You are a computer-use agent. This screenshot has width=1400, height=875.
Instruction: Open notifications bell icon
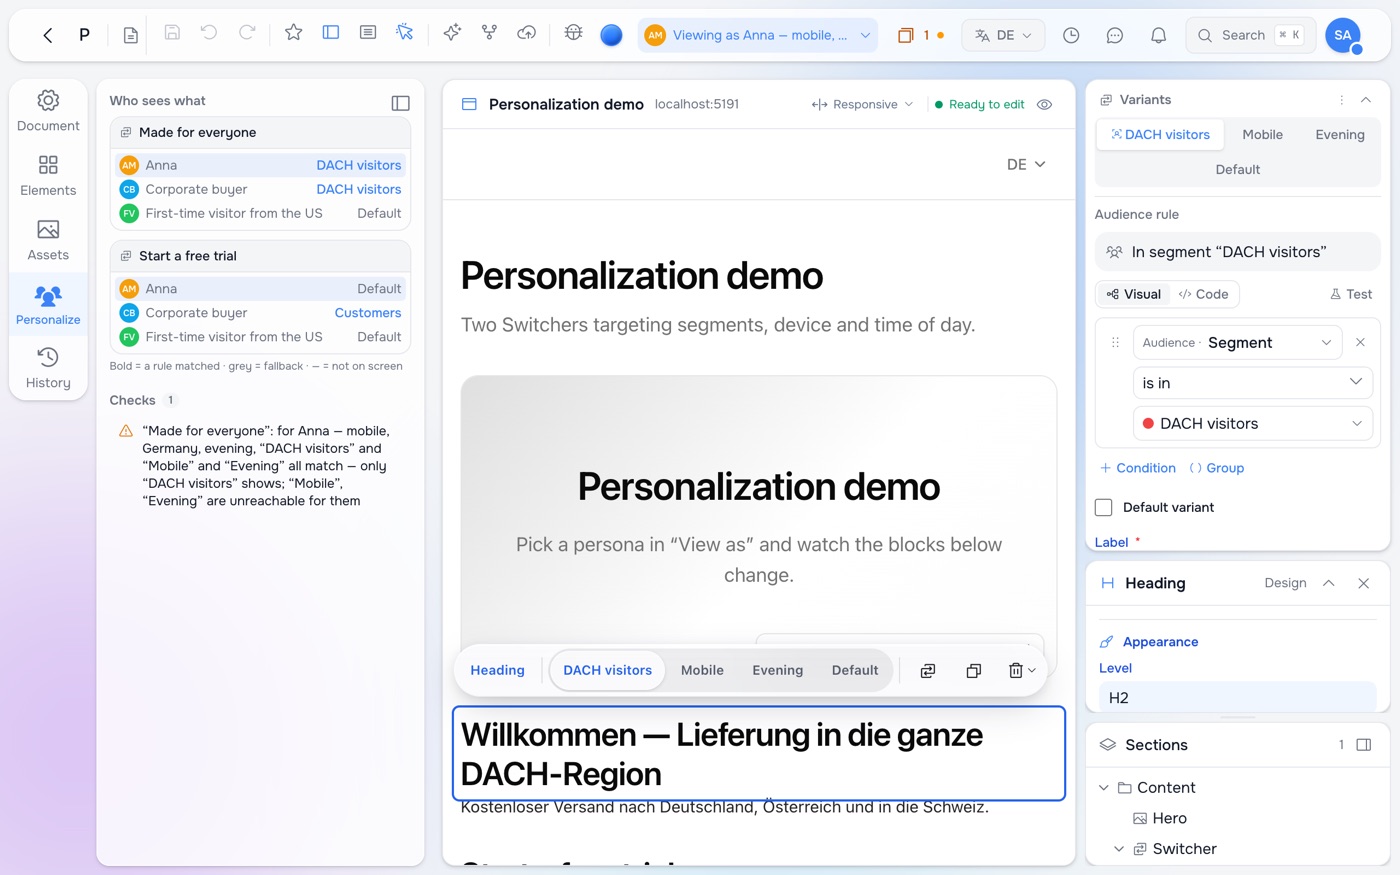point(1158,35)
